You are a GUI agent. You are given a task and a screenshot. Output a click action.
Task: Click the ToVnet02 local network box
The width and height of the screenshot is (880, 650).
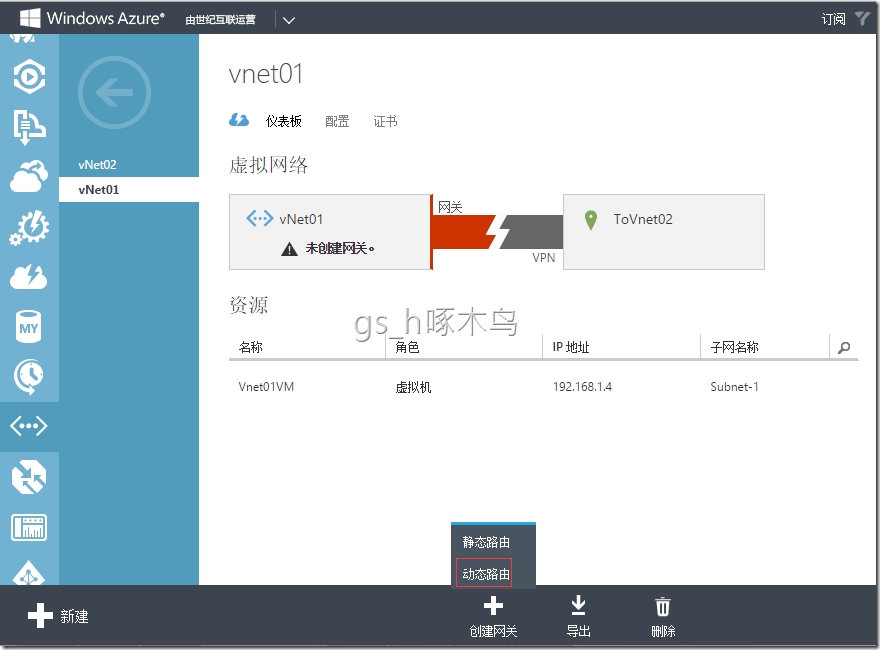[x=664, y=232]
